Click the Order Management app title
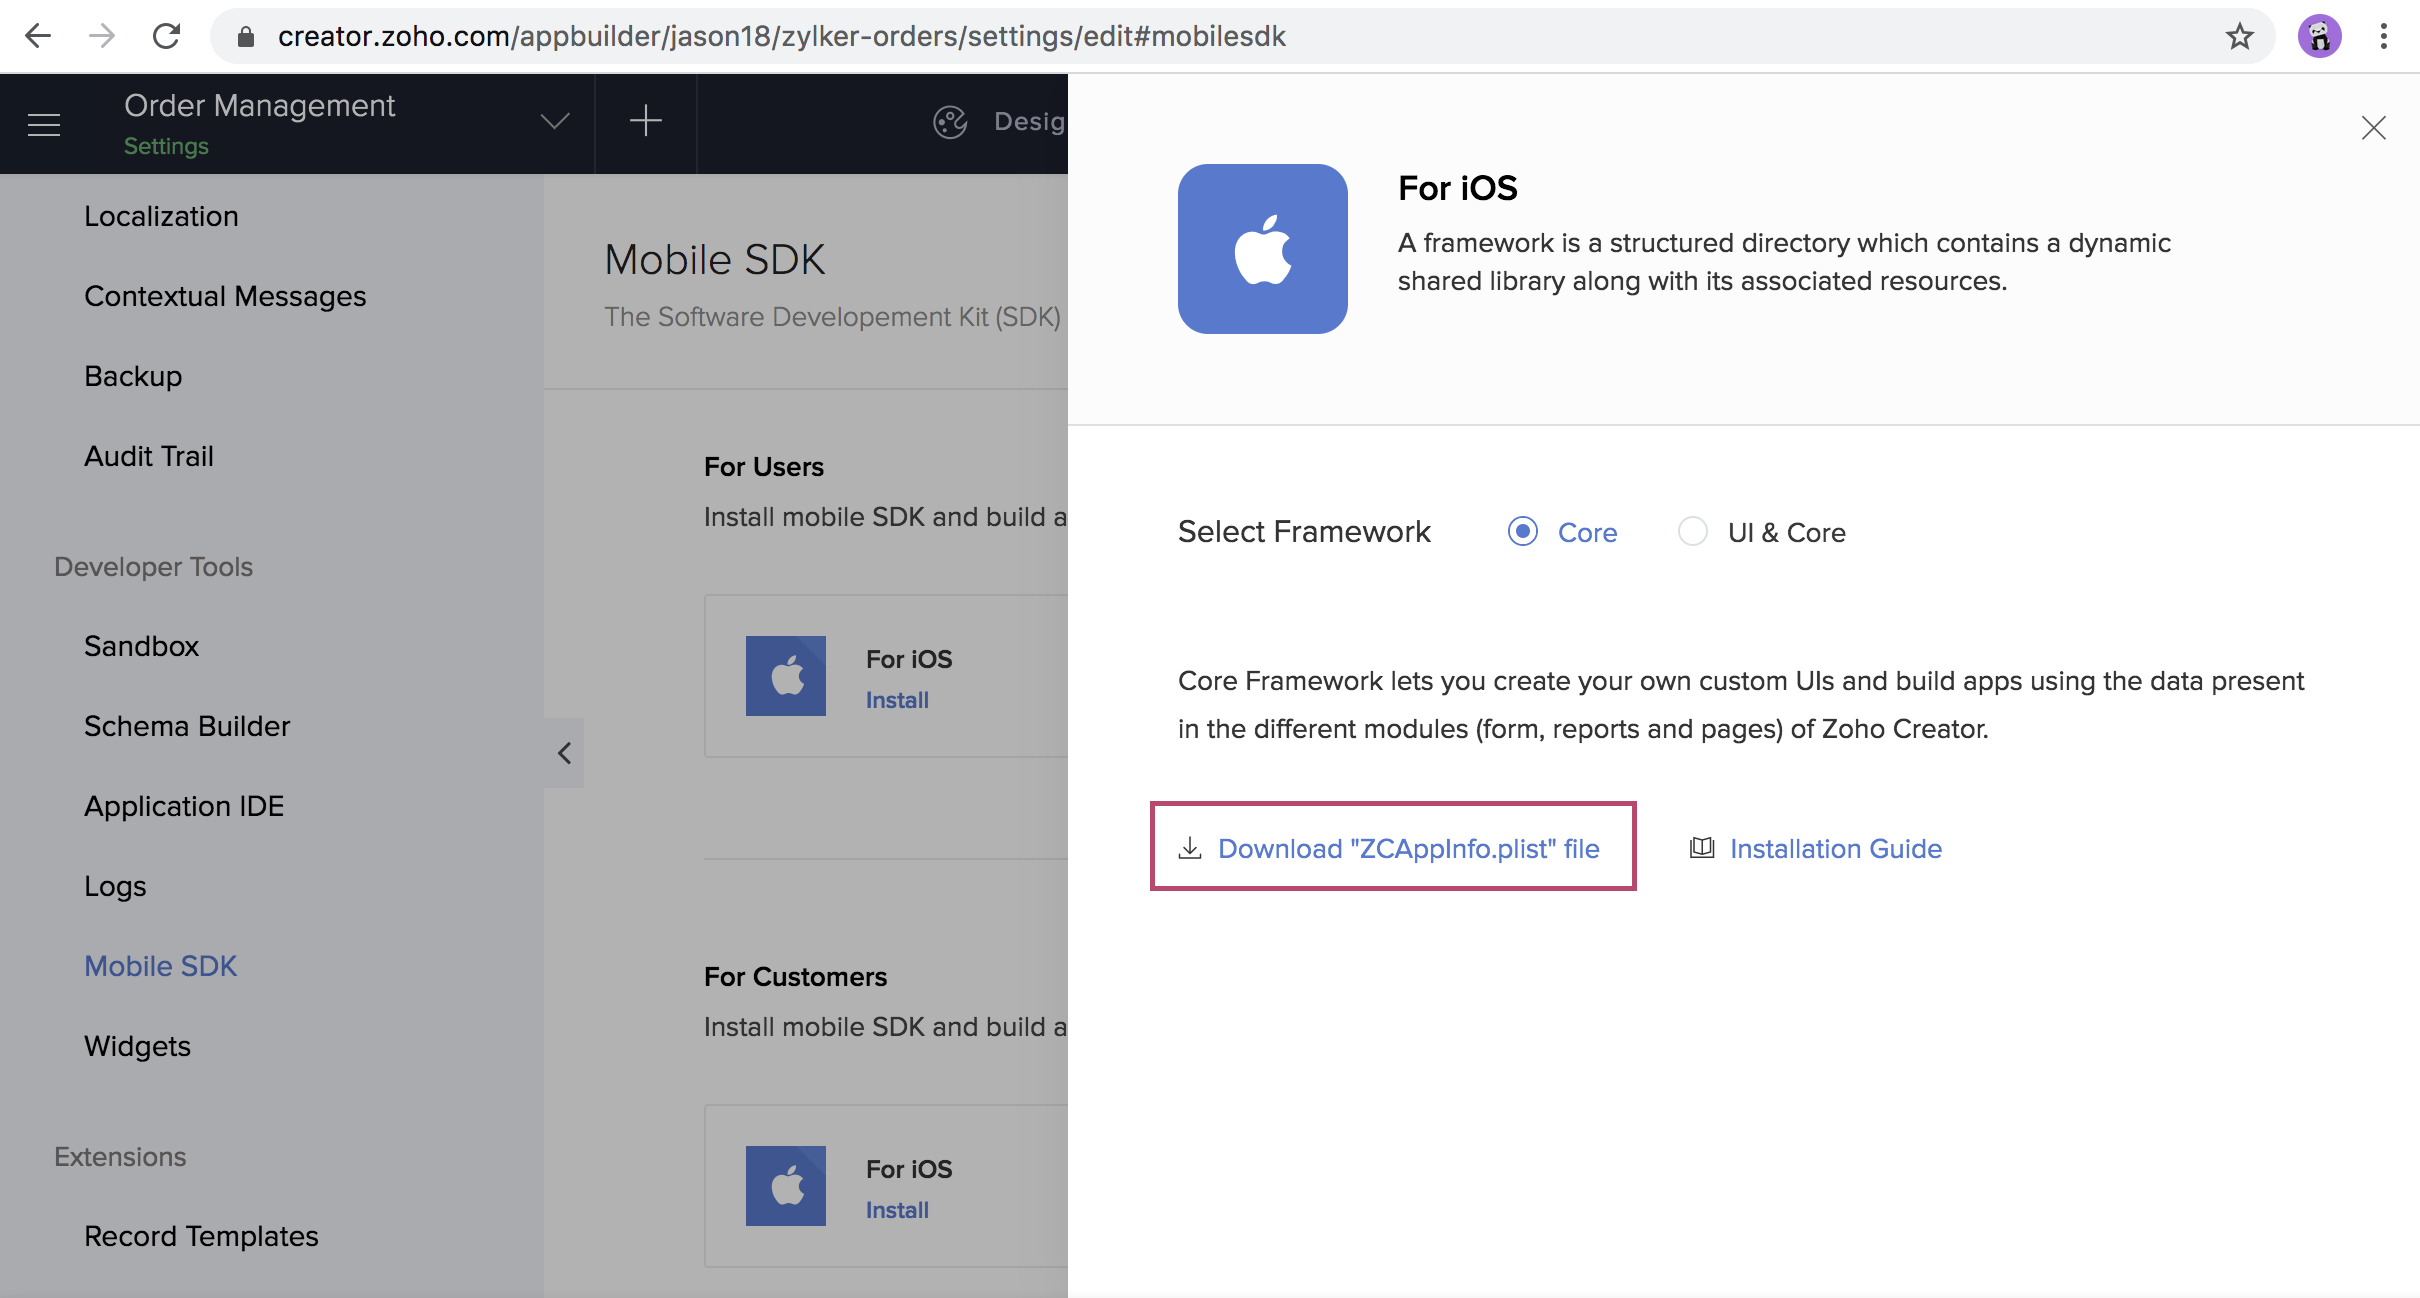This screenshot has height=1298, width=2420. (x=260, y=105)
